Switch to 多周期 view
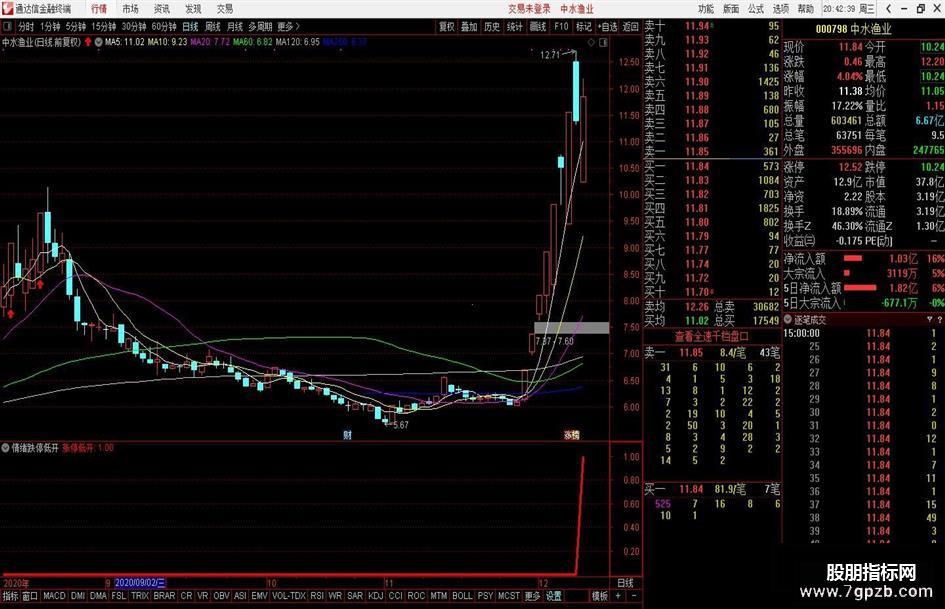The width and height of the screenshot is (945, 609). 261,27
